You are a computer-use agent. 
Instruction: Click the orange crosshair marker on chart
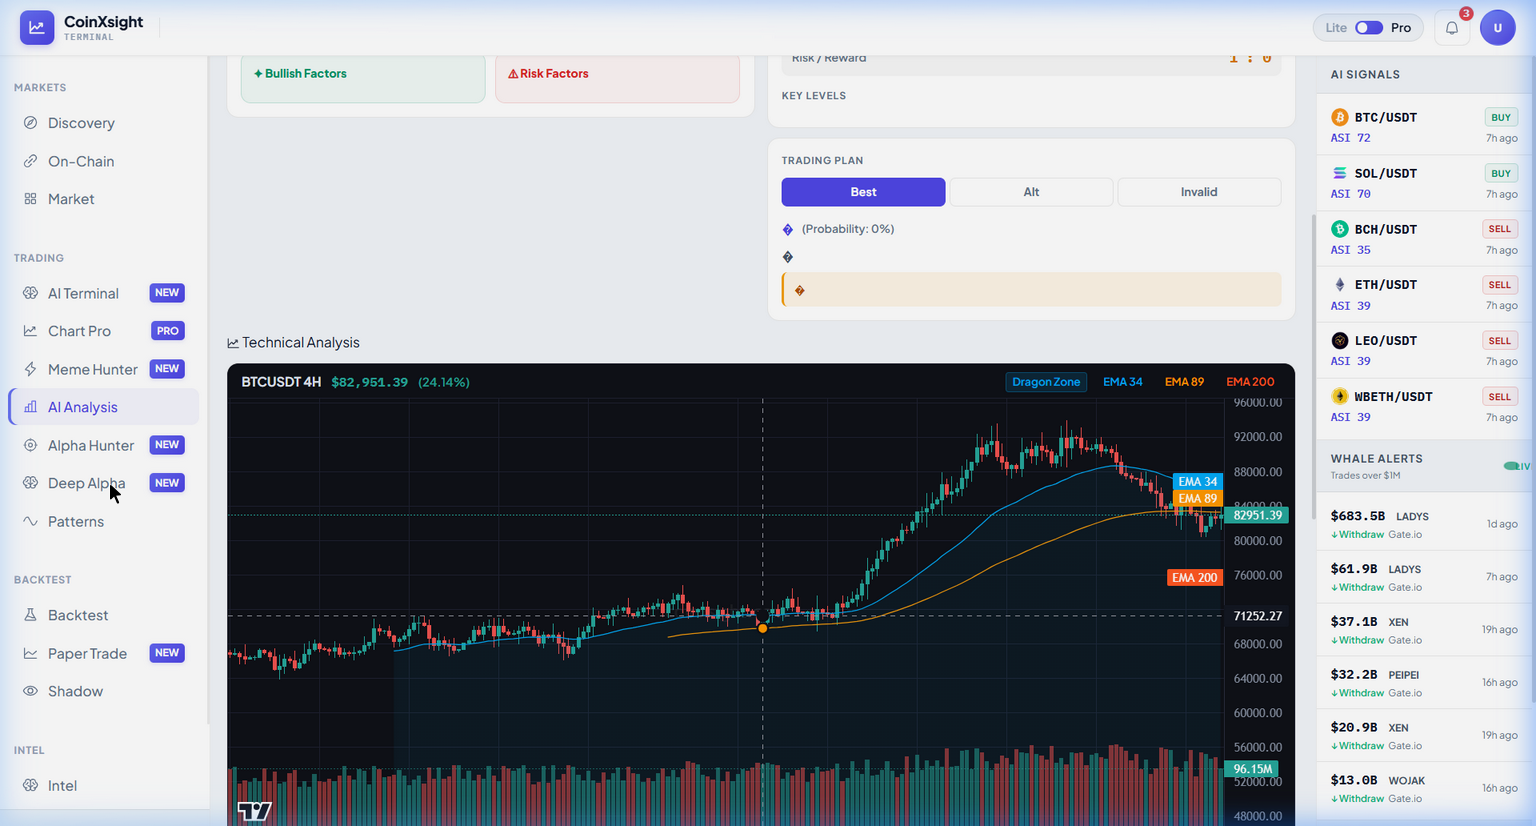click(x=763, y=628)
